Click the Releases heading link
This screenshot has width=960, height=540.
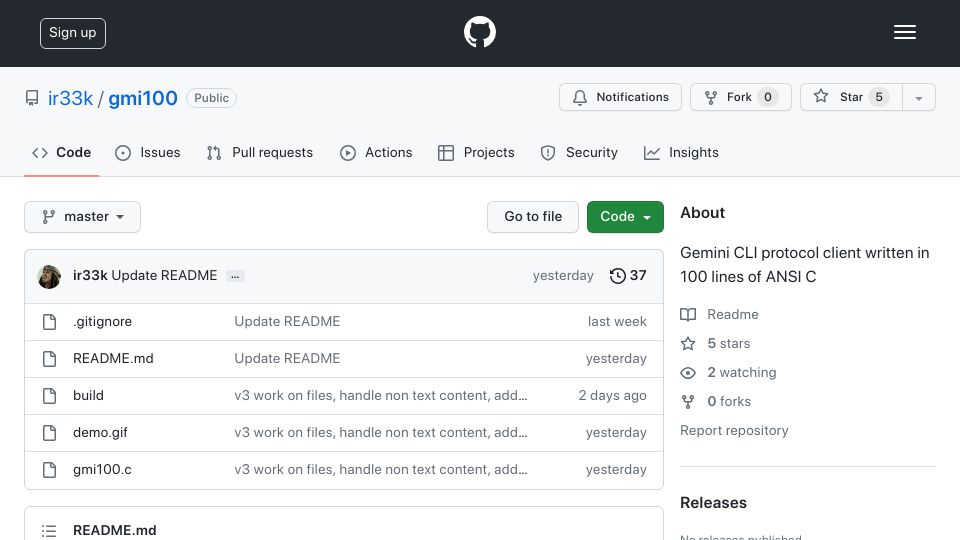coord(713,503)
